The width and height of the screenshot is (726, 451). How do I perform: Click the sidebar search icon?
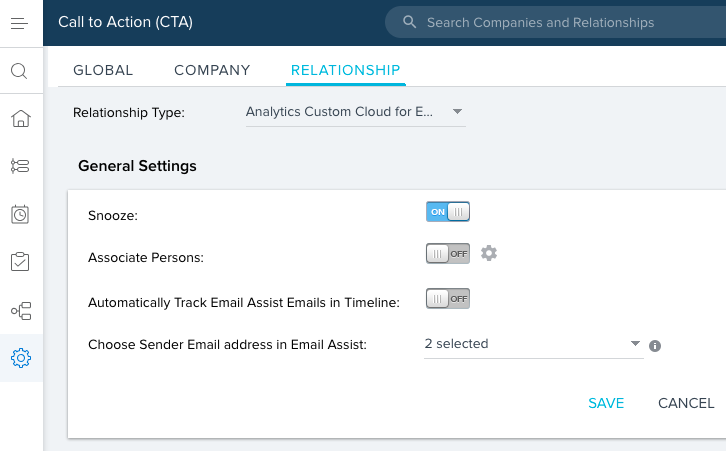point(20,71)
